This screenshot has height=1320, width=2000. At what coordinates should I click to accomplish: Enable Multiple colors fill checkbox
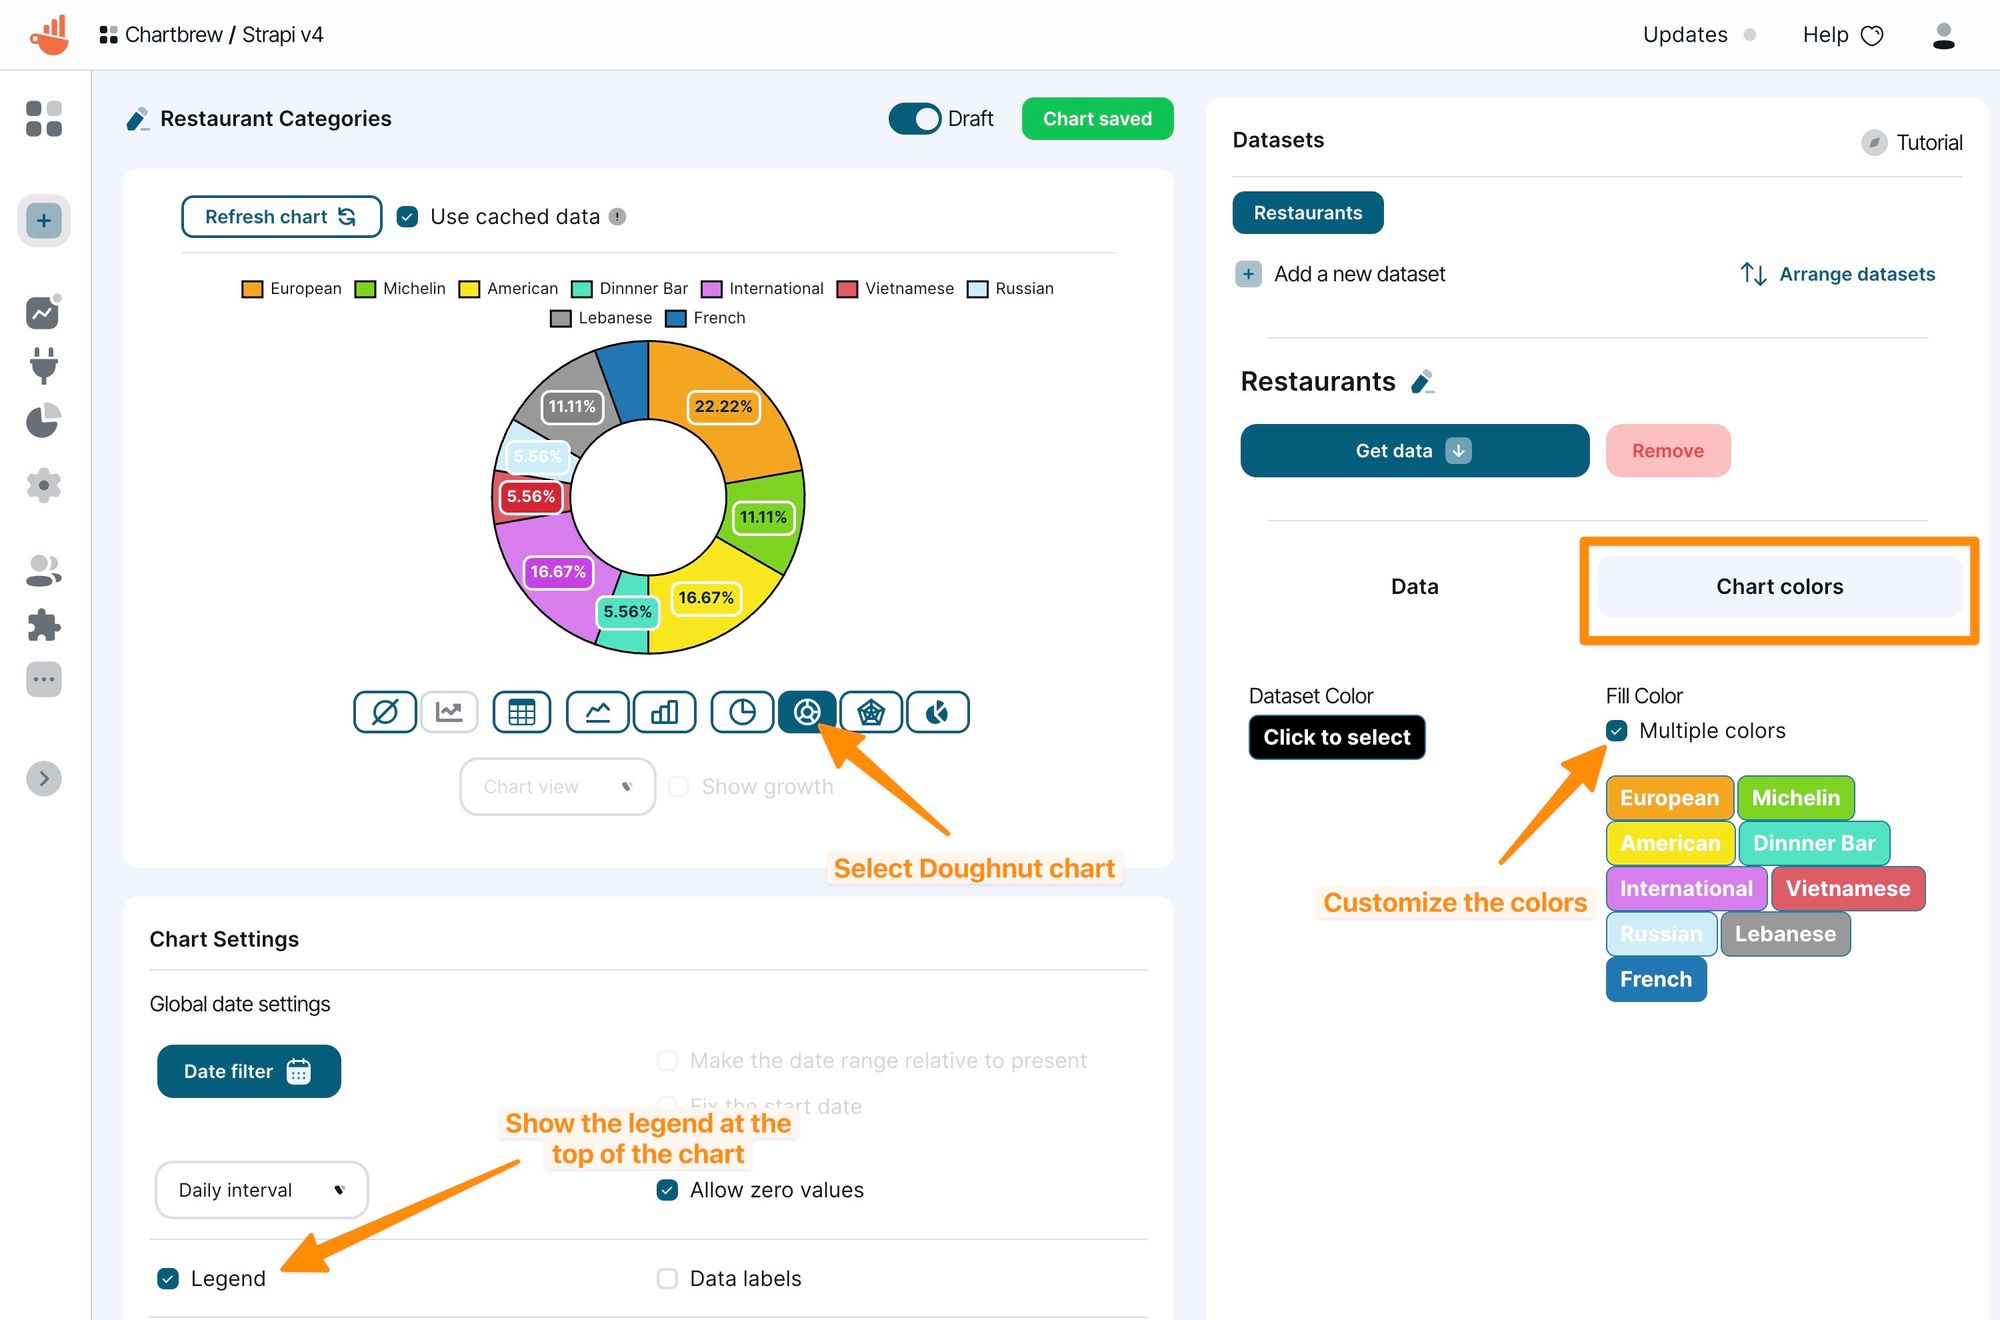pyautogui.click(x=1616, y=729)
